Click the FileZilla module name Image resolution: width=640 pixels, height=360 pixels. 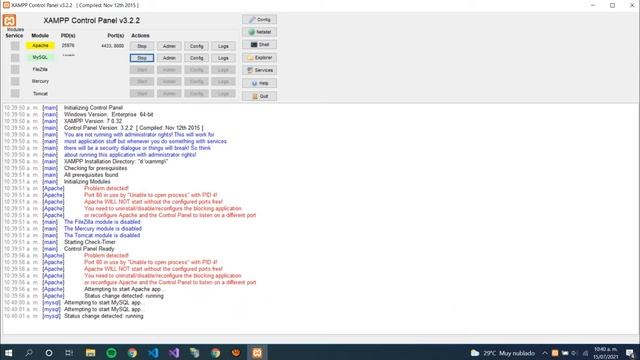40,69
